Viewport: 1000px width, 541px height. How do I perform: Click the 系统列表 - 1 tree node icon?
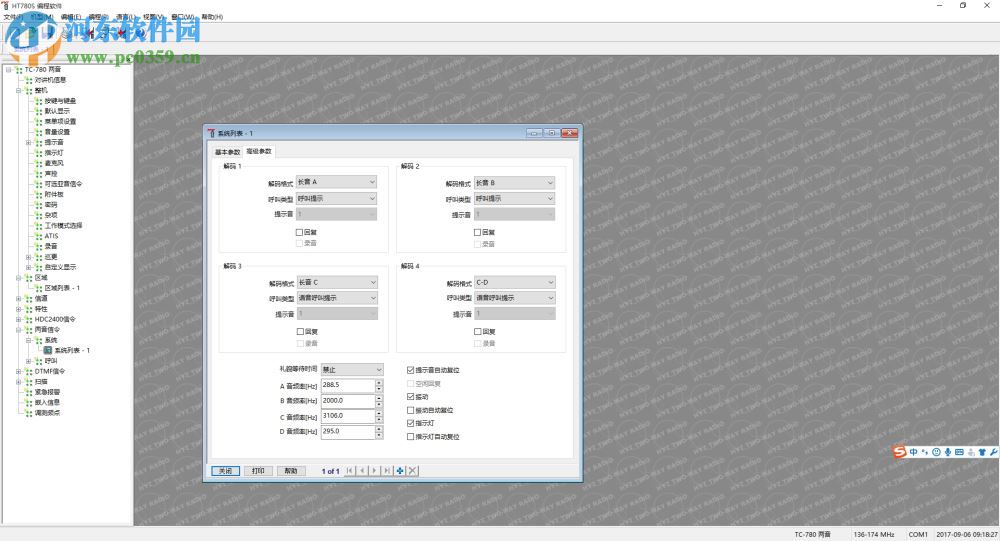pos(48,350)
